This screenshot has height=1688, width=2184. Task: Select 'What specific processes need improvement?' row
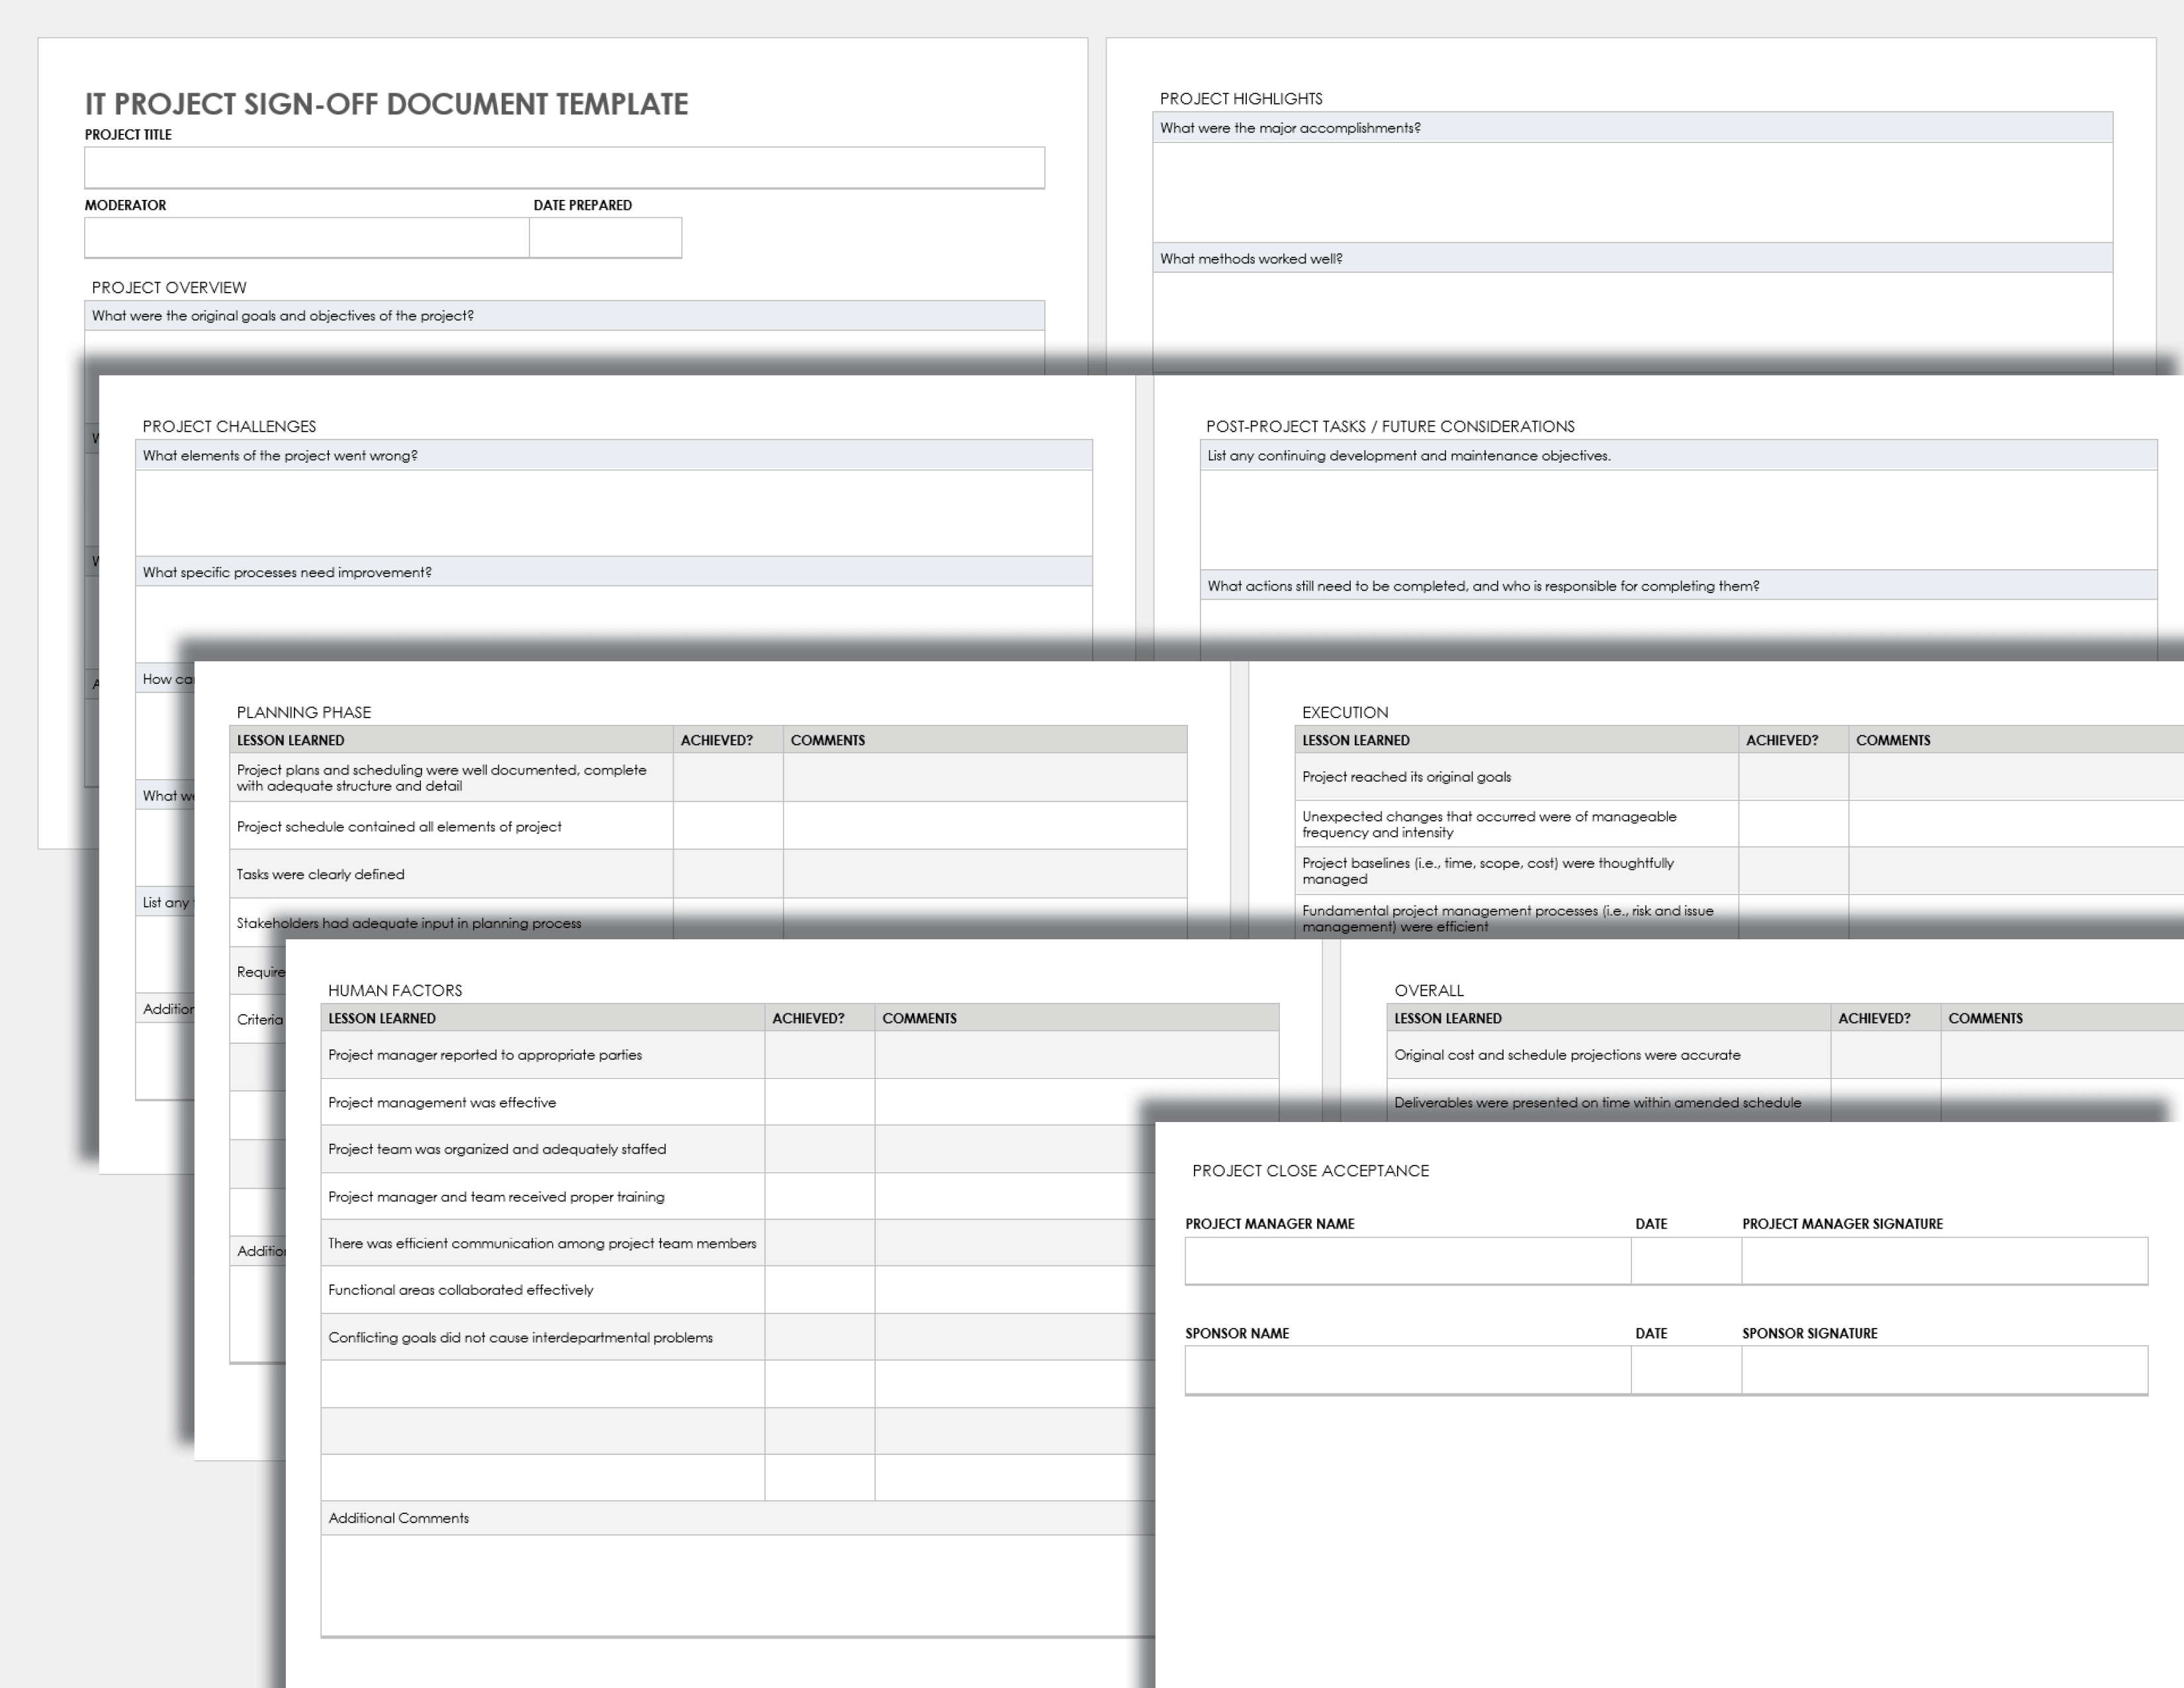click(x=613, y=572)
